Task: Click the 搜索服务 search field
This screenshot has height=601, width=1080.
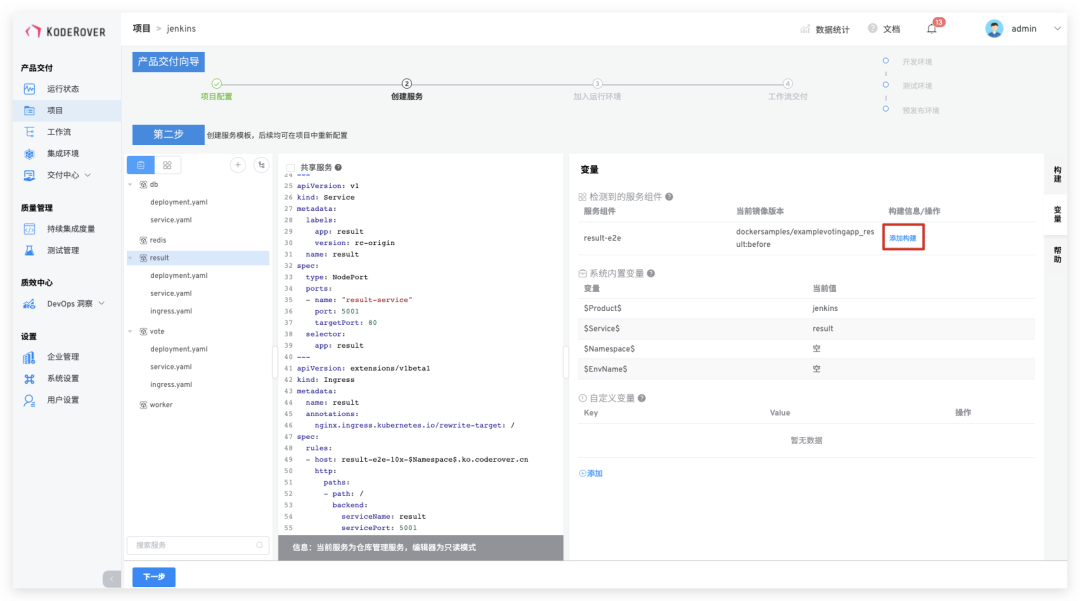Action: tap(198, 545)
